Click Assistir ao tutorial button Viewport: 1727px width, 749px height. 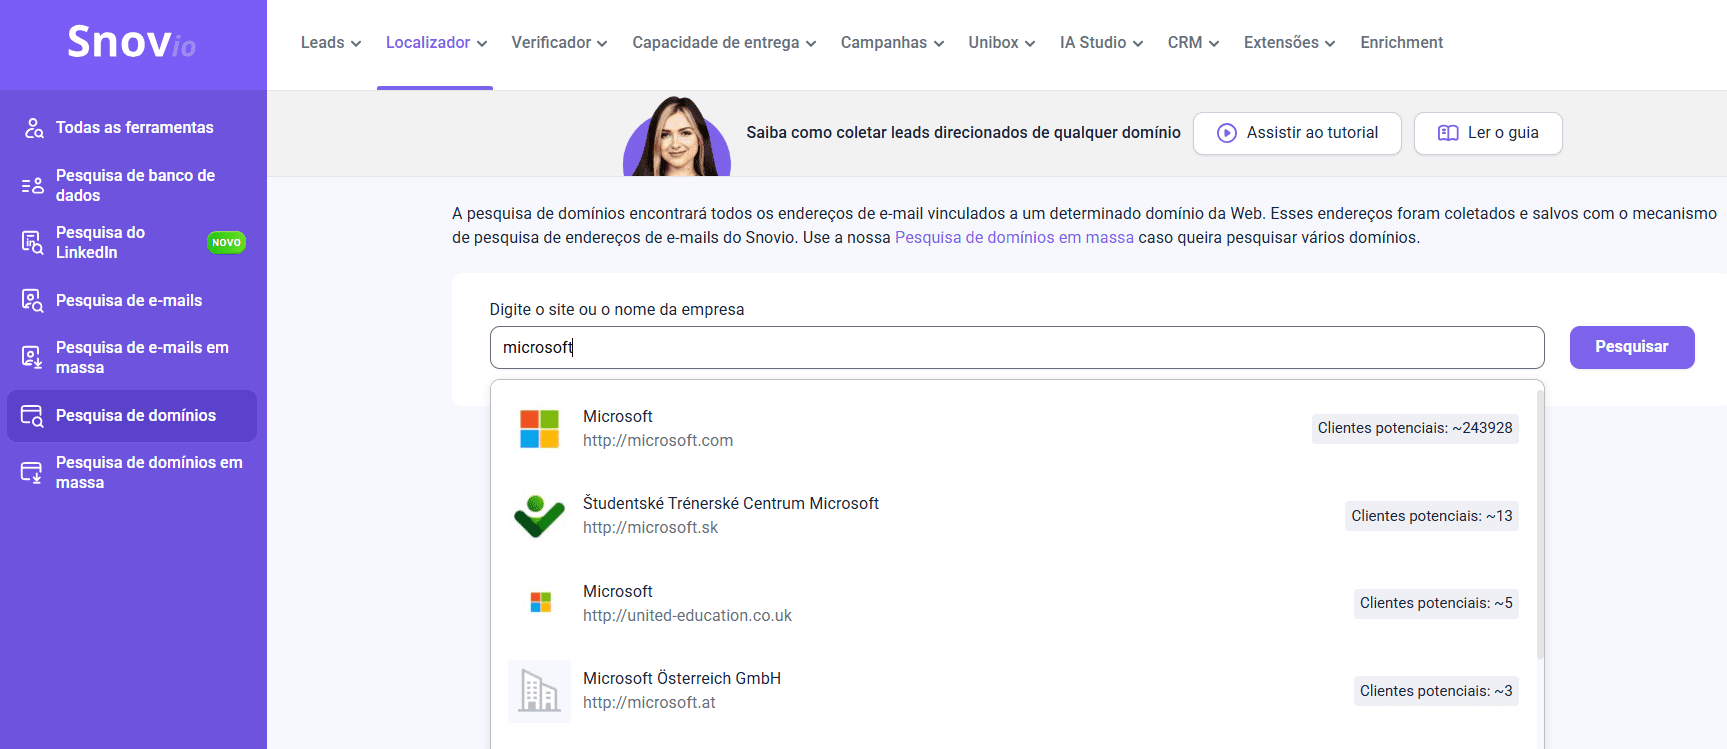point(1297,133)
